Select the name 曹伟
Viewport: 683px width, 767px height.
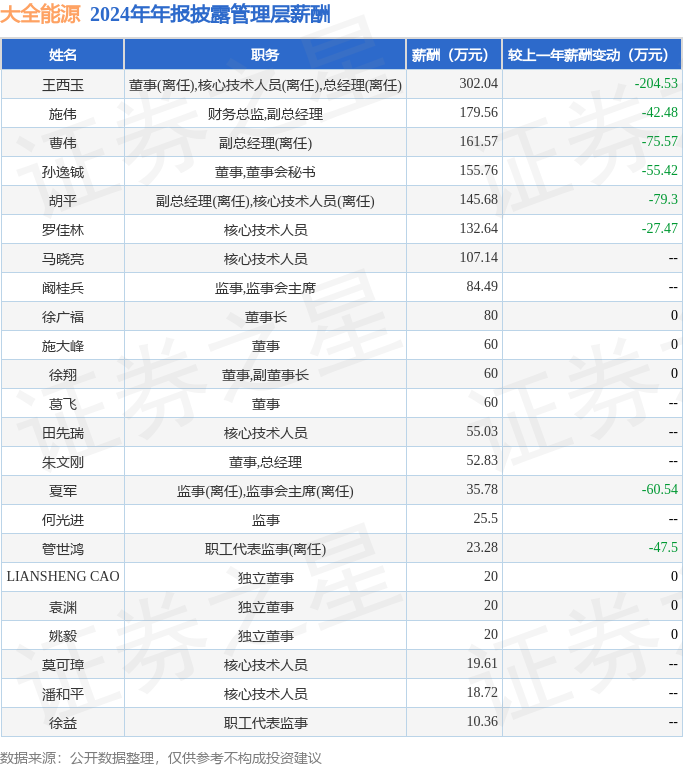(x=63, y=143)
